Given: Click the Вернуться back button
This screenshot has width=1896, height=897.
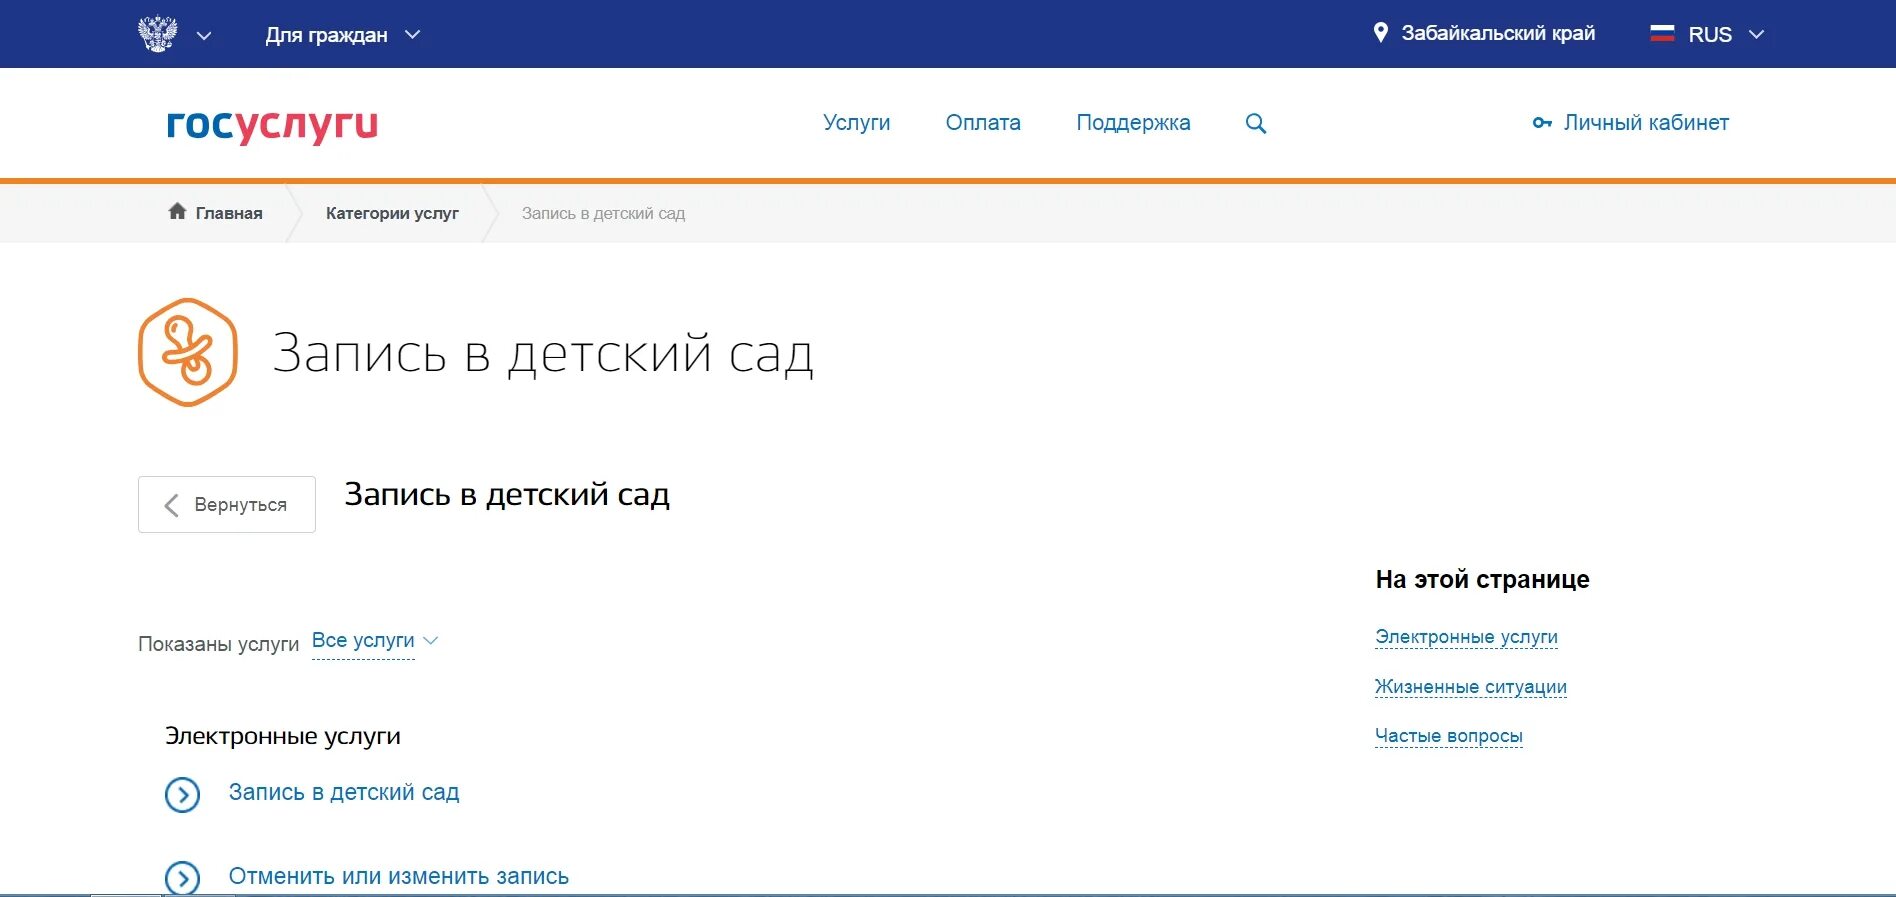Looking at the screenshot, I should pyautogui.click(x=227, y=504).
